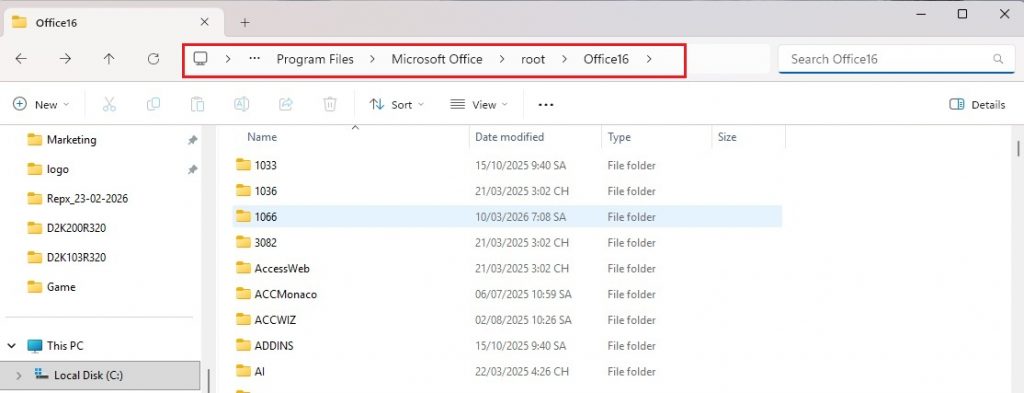Click the file list vertical scrollbar
The height and width of the screenshot is (393, 1024).
pyautogui.click(x=1018, y=149)
